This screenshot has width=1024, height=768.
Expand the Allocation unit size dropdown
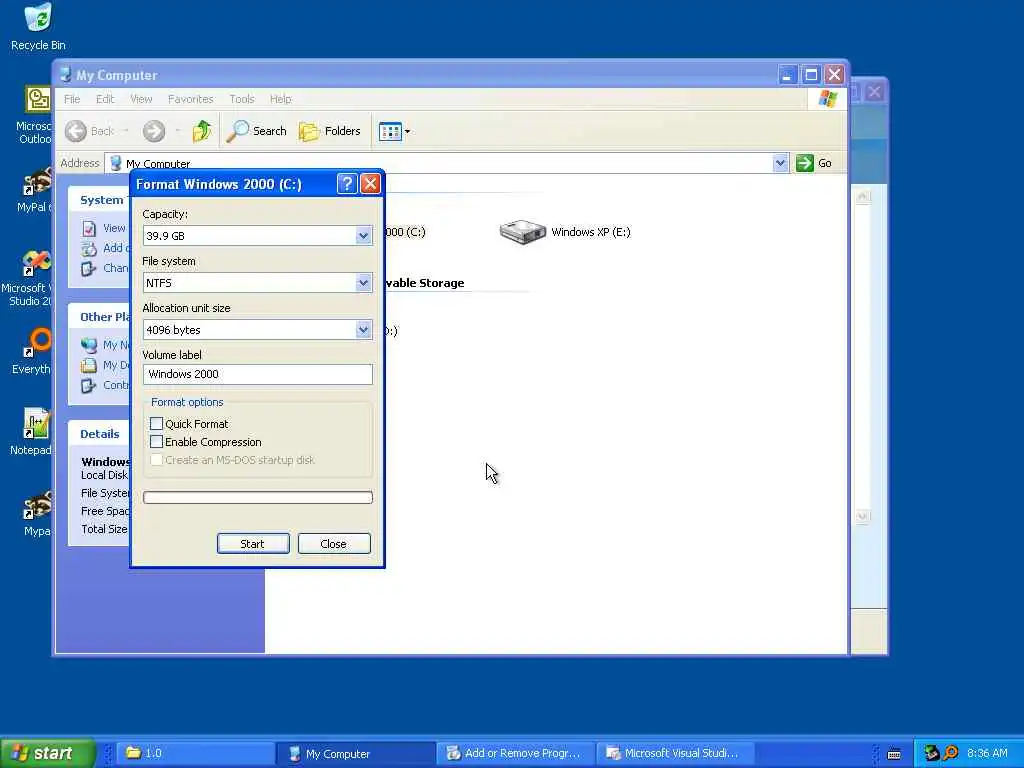click(x=363, y=330)
